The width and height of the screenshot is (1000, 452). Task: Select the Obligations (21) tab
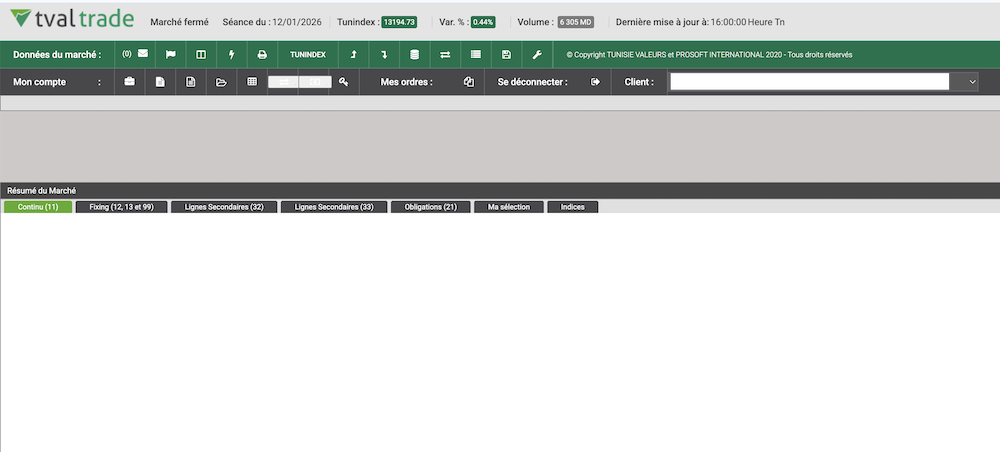(430, 207)
